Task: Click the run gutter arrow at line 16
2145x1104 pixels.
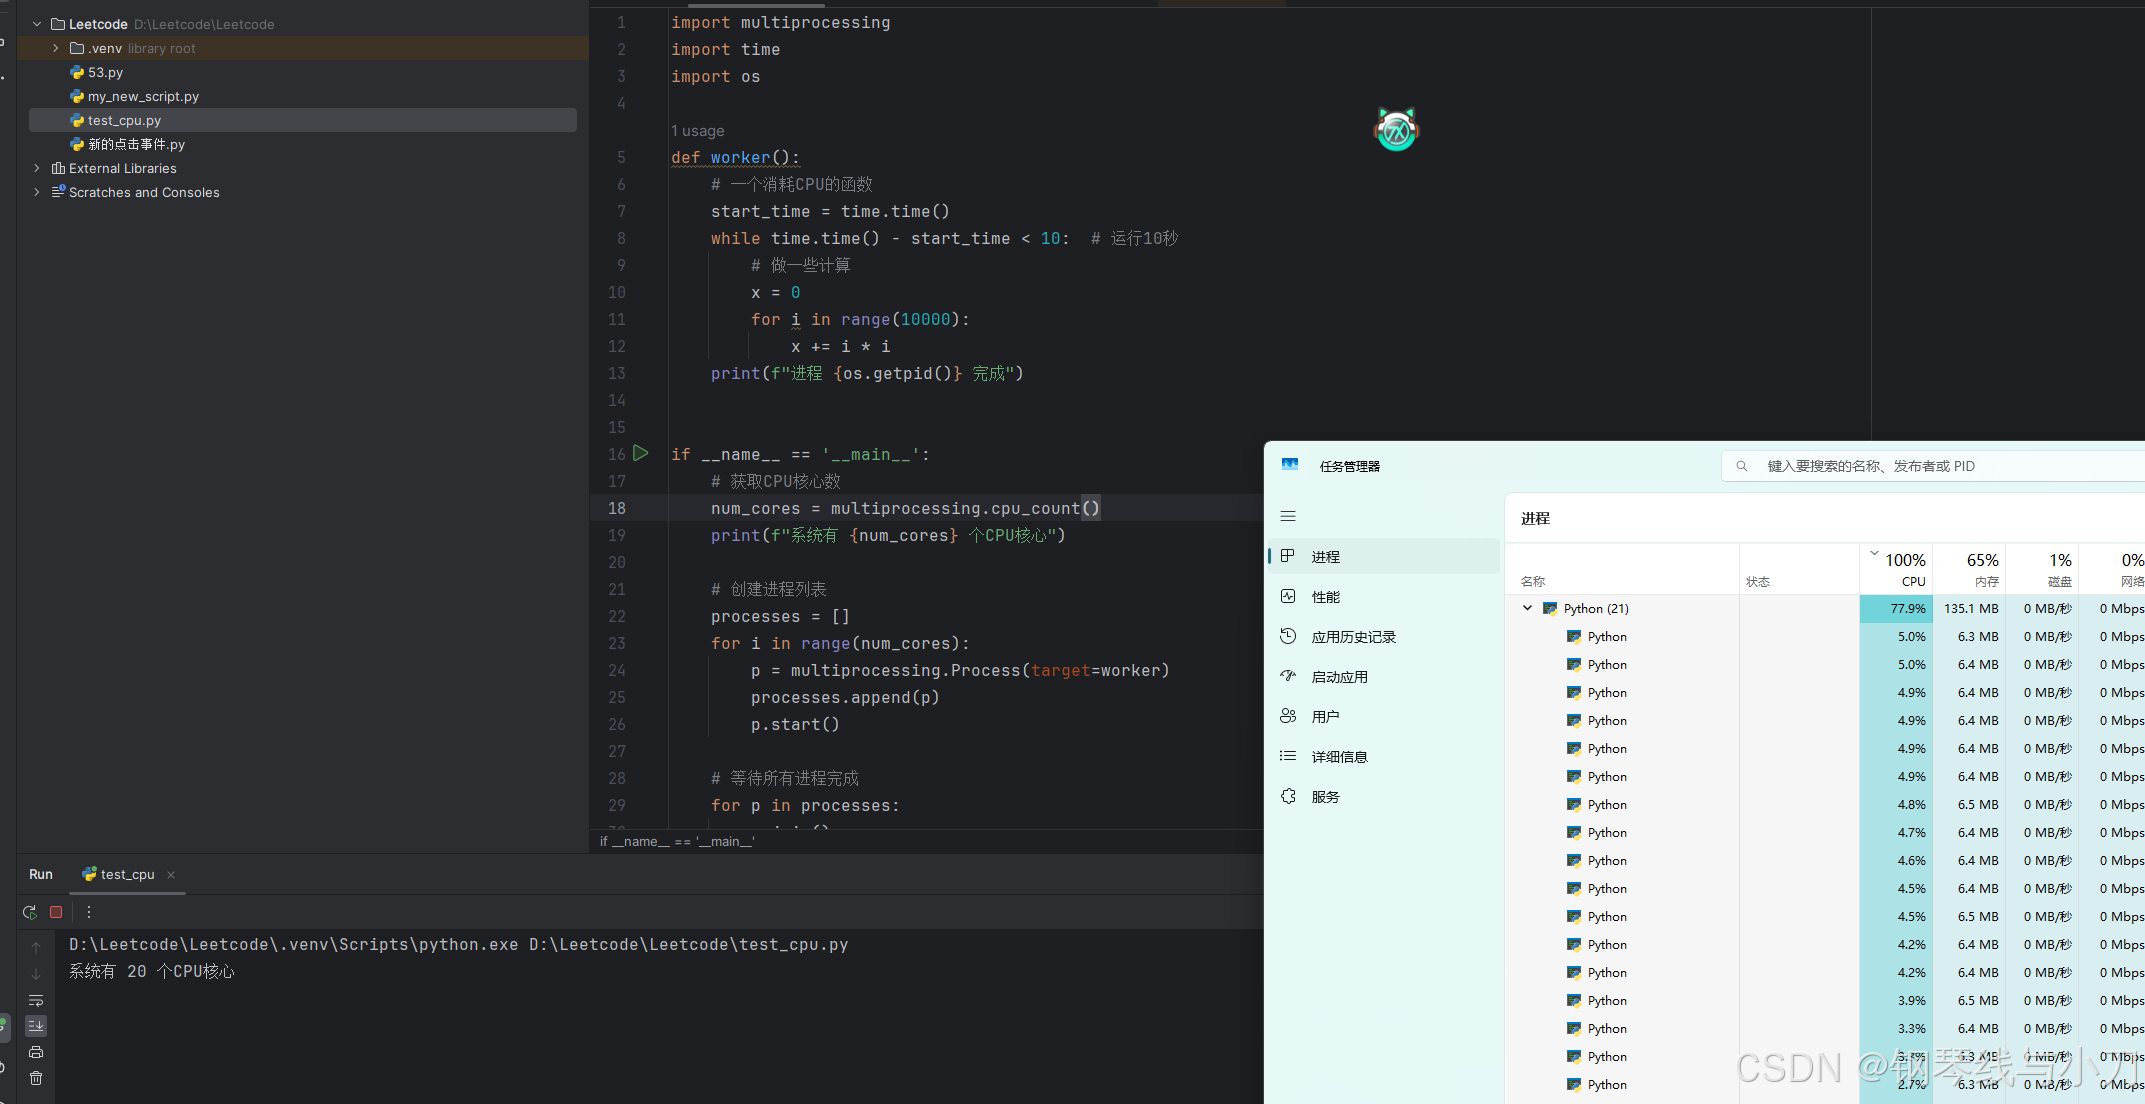Action: (x=641, y=453)
